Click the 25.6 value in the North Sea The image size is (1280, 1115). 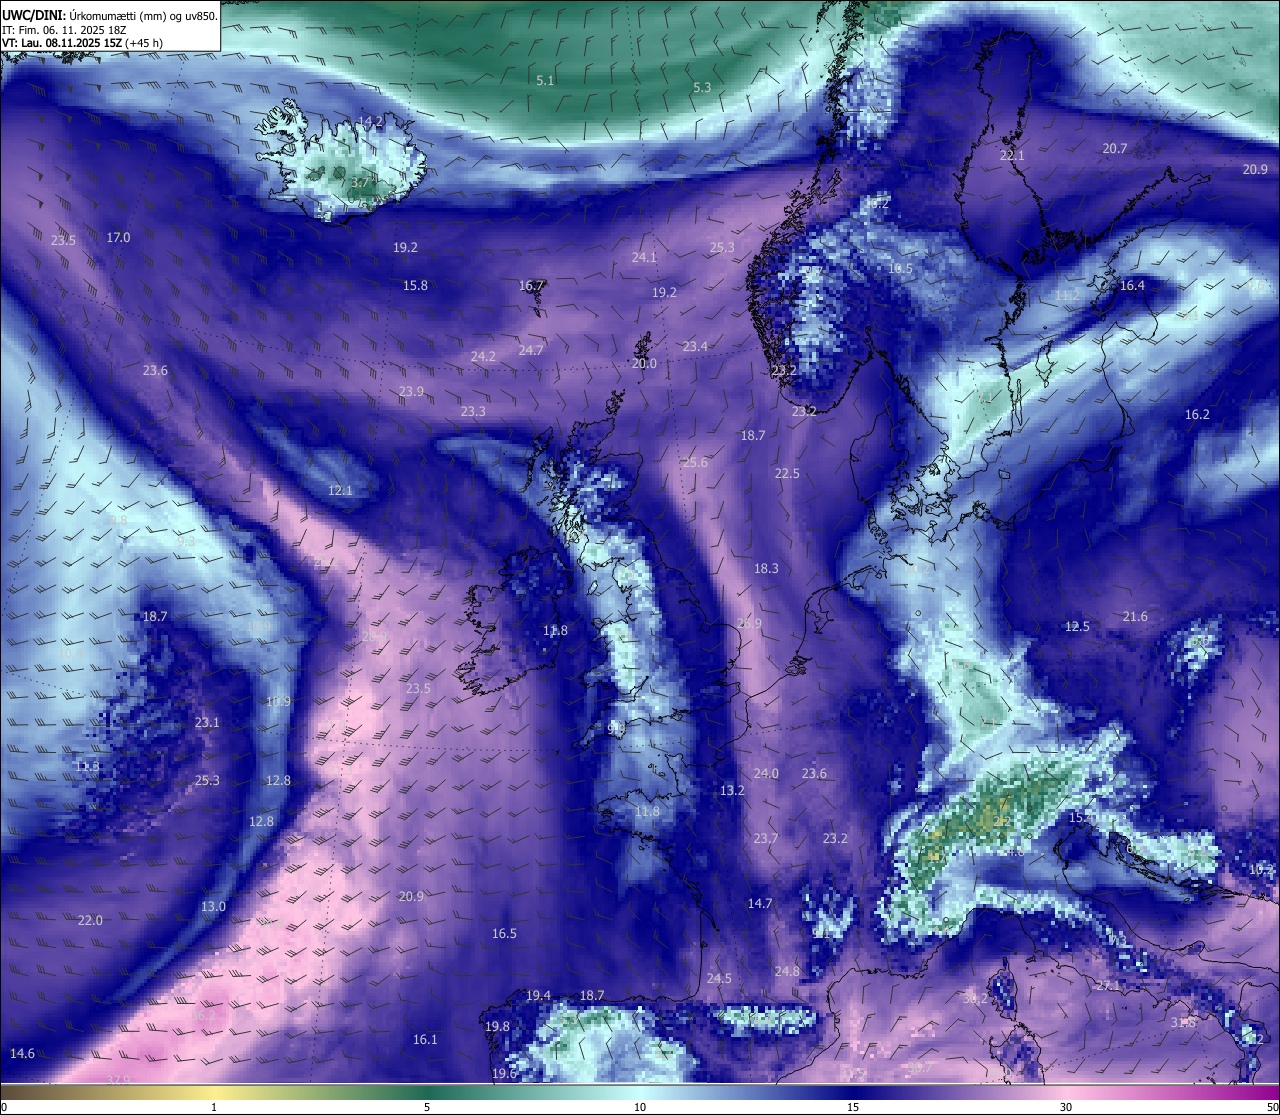[x=695, y=463]
